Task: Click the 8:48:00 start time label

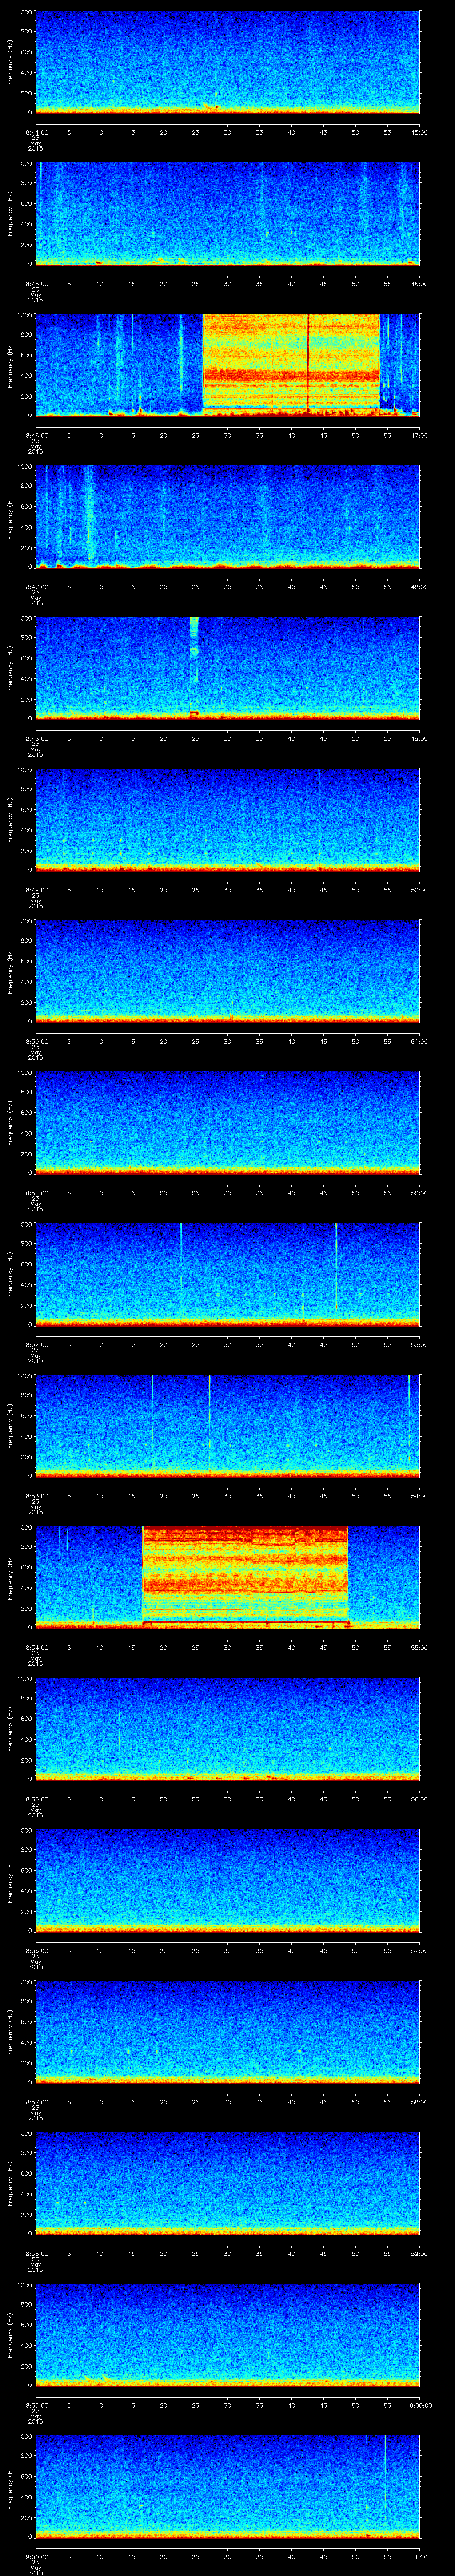Action: [x=36, y=739]
